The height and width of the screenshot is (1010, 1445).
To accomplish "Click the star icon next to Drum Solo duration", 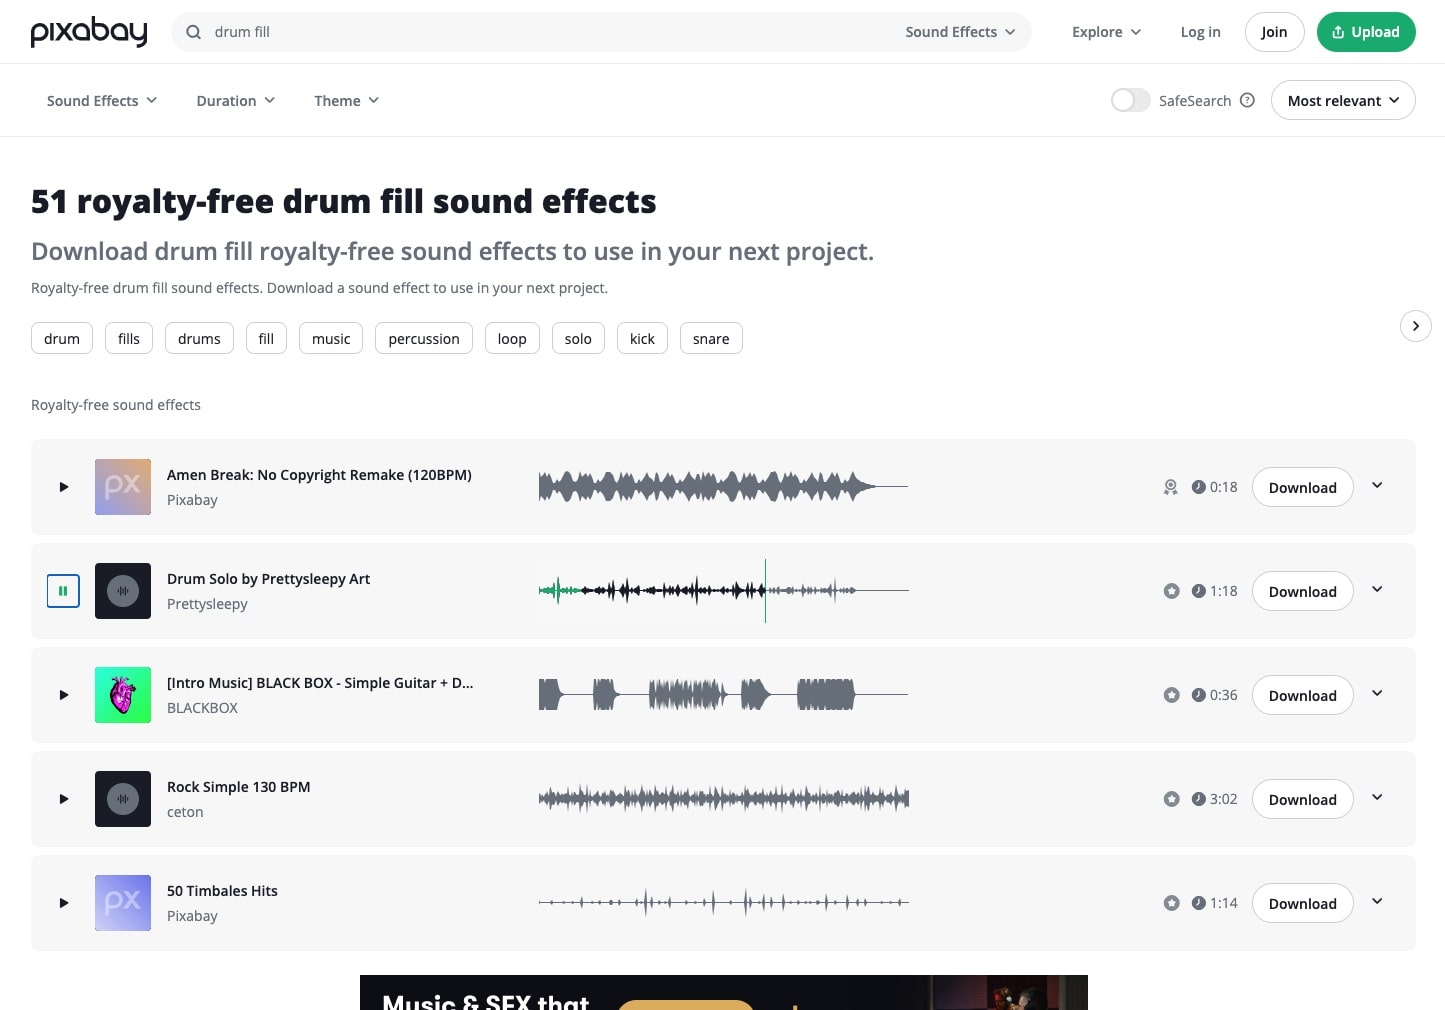I will pos(1171,591).
